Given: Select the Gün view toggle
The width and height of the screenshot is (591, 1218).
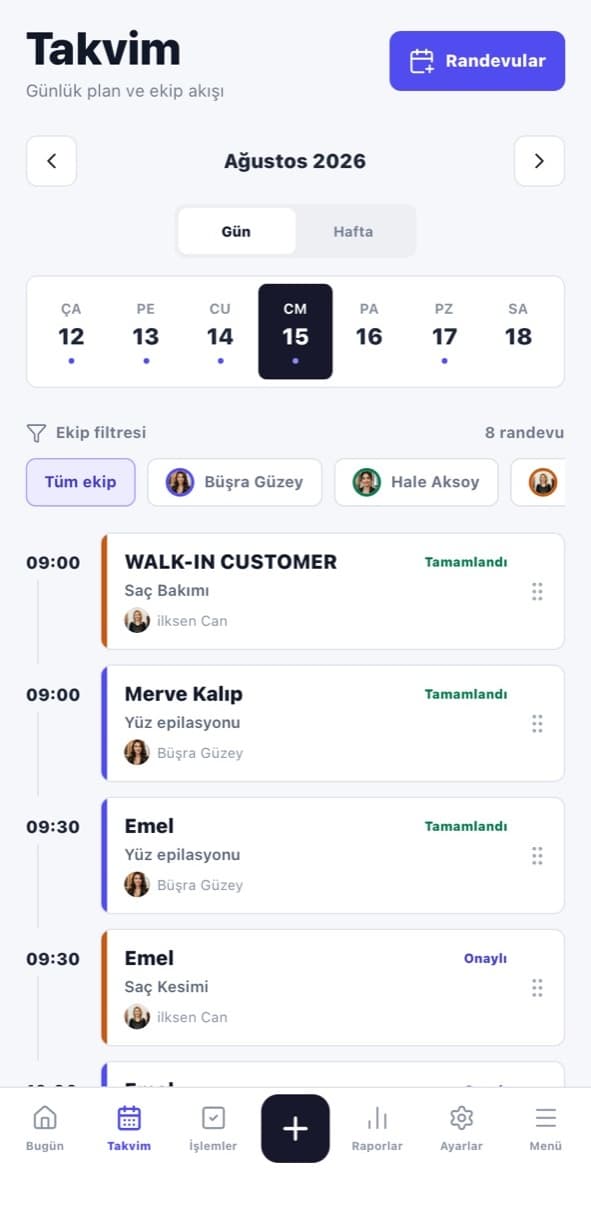Looking at the screenshot, I should tap(236, 231).
